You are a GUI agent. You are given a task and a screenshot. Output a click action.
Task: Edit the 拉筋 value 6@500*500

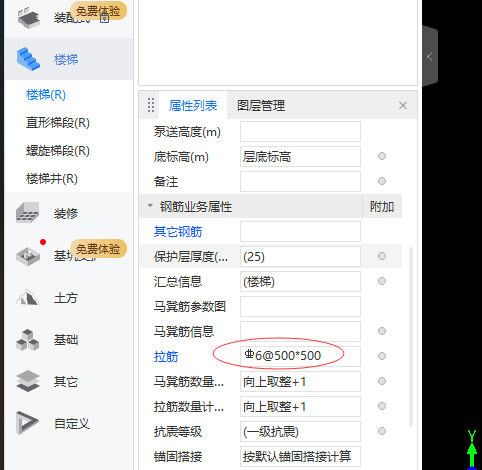coord(300,356)
